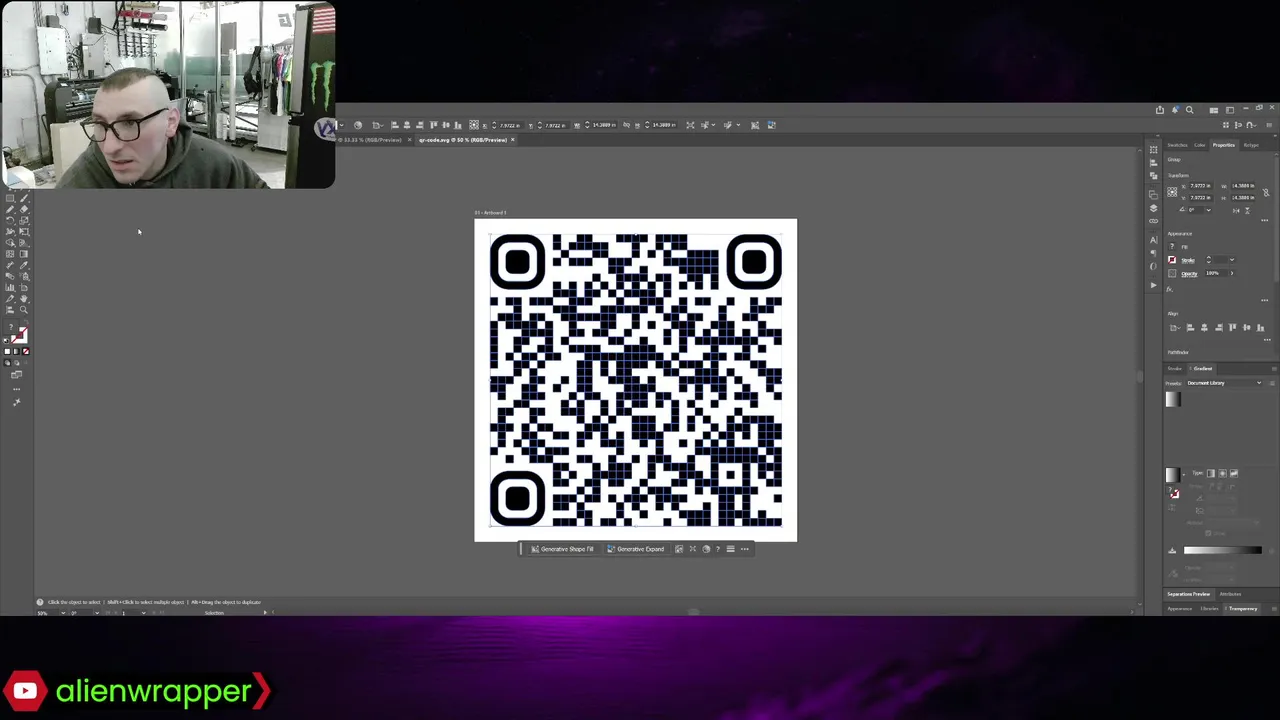This screenshot has height=720, width=1280.
Task: Click the gradient slider bar
Action: 1223,550
